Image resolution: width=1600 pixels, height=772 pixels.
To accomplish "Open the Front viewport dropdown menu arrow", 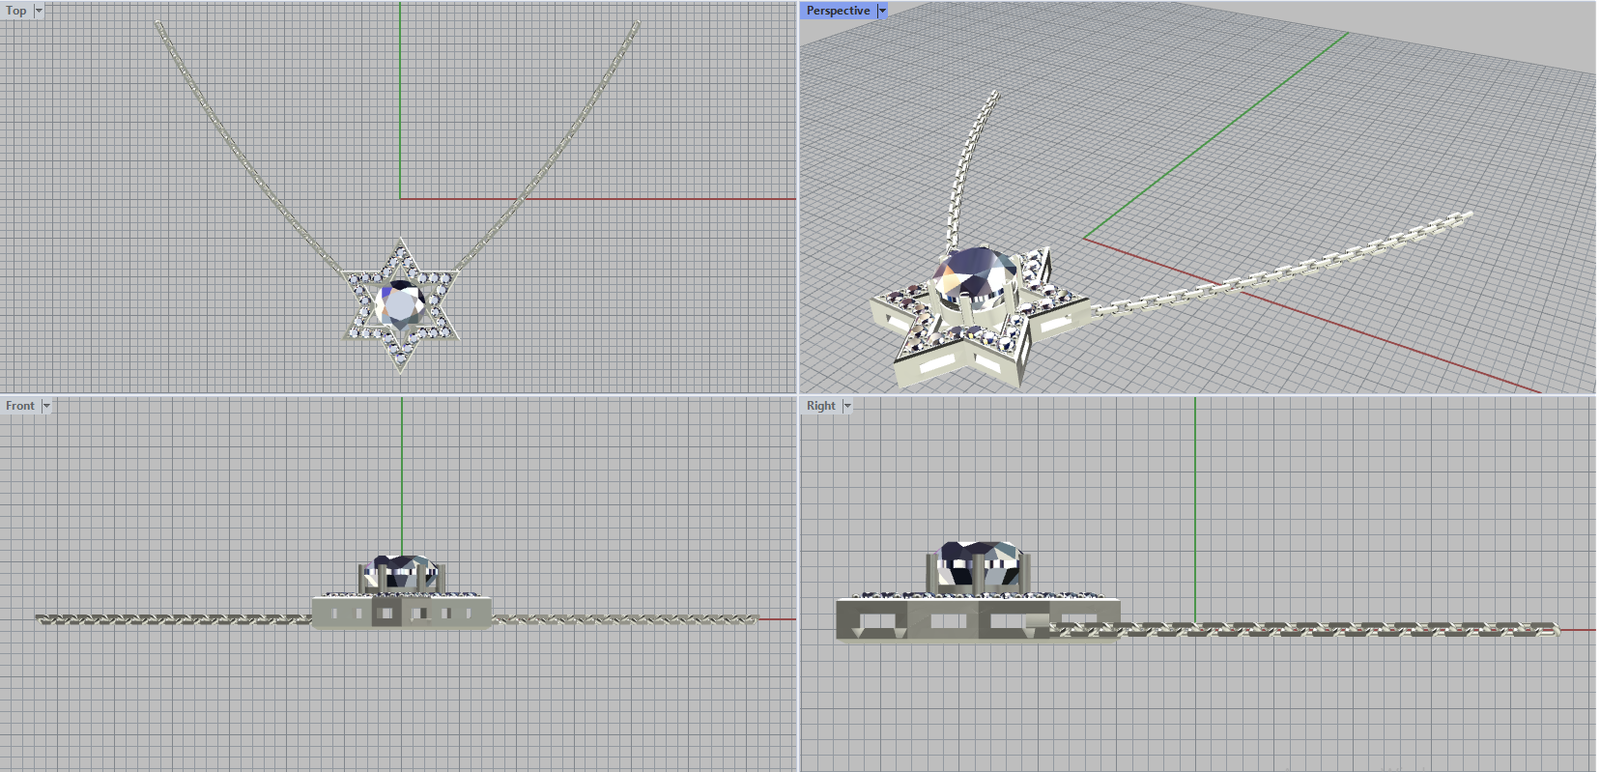I will click(46, 406).
